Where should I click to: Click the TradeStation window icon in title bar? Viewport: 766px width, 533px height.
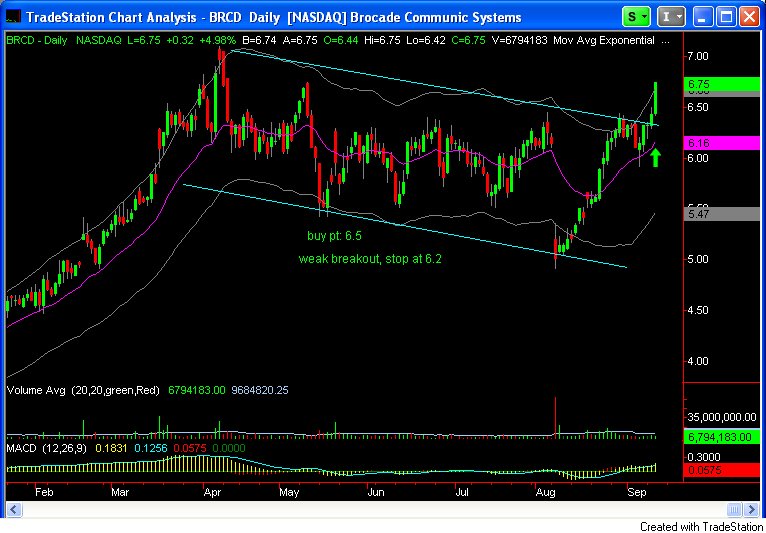tap(14, 18)
